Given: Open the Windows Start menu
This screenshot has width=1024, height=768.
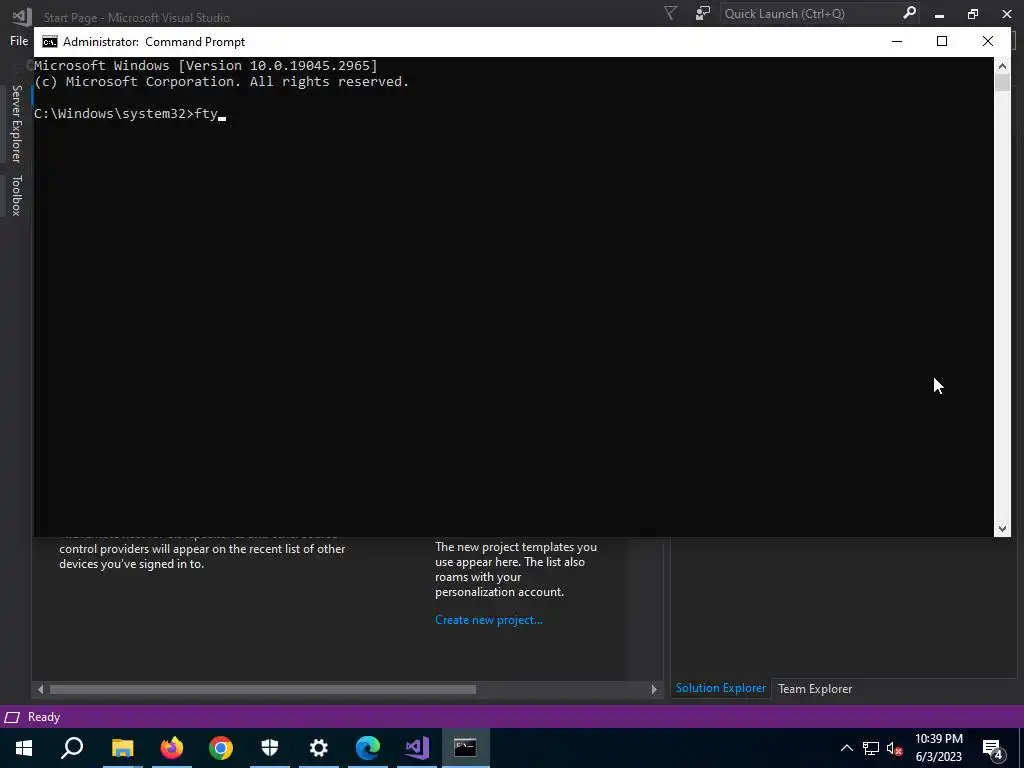Looking at the screenshot, I should [24, 748].
